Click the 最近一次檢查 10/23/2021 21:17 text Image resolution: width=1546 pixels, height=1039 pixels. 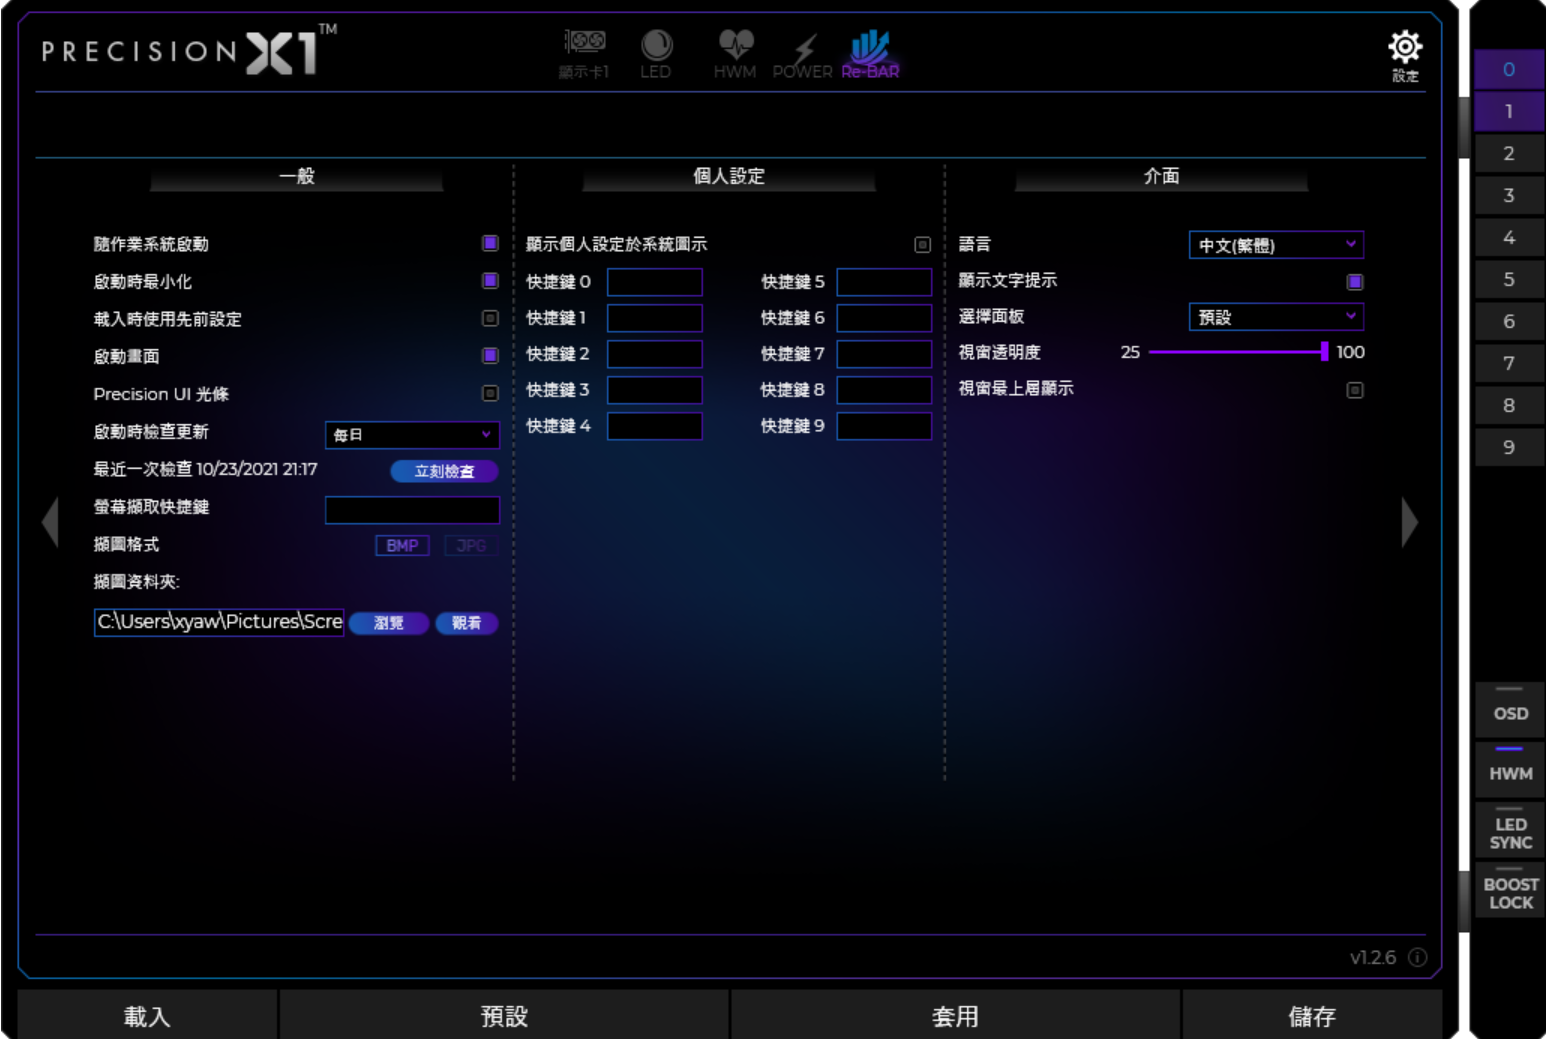tap(205, 469)
